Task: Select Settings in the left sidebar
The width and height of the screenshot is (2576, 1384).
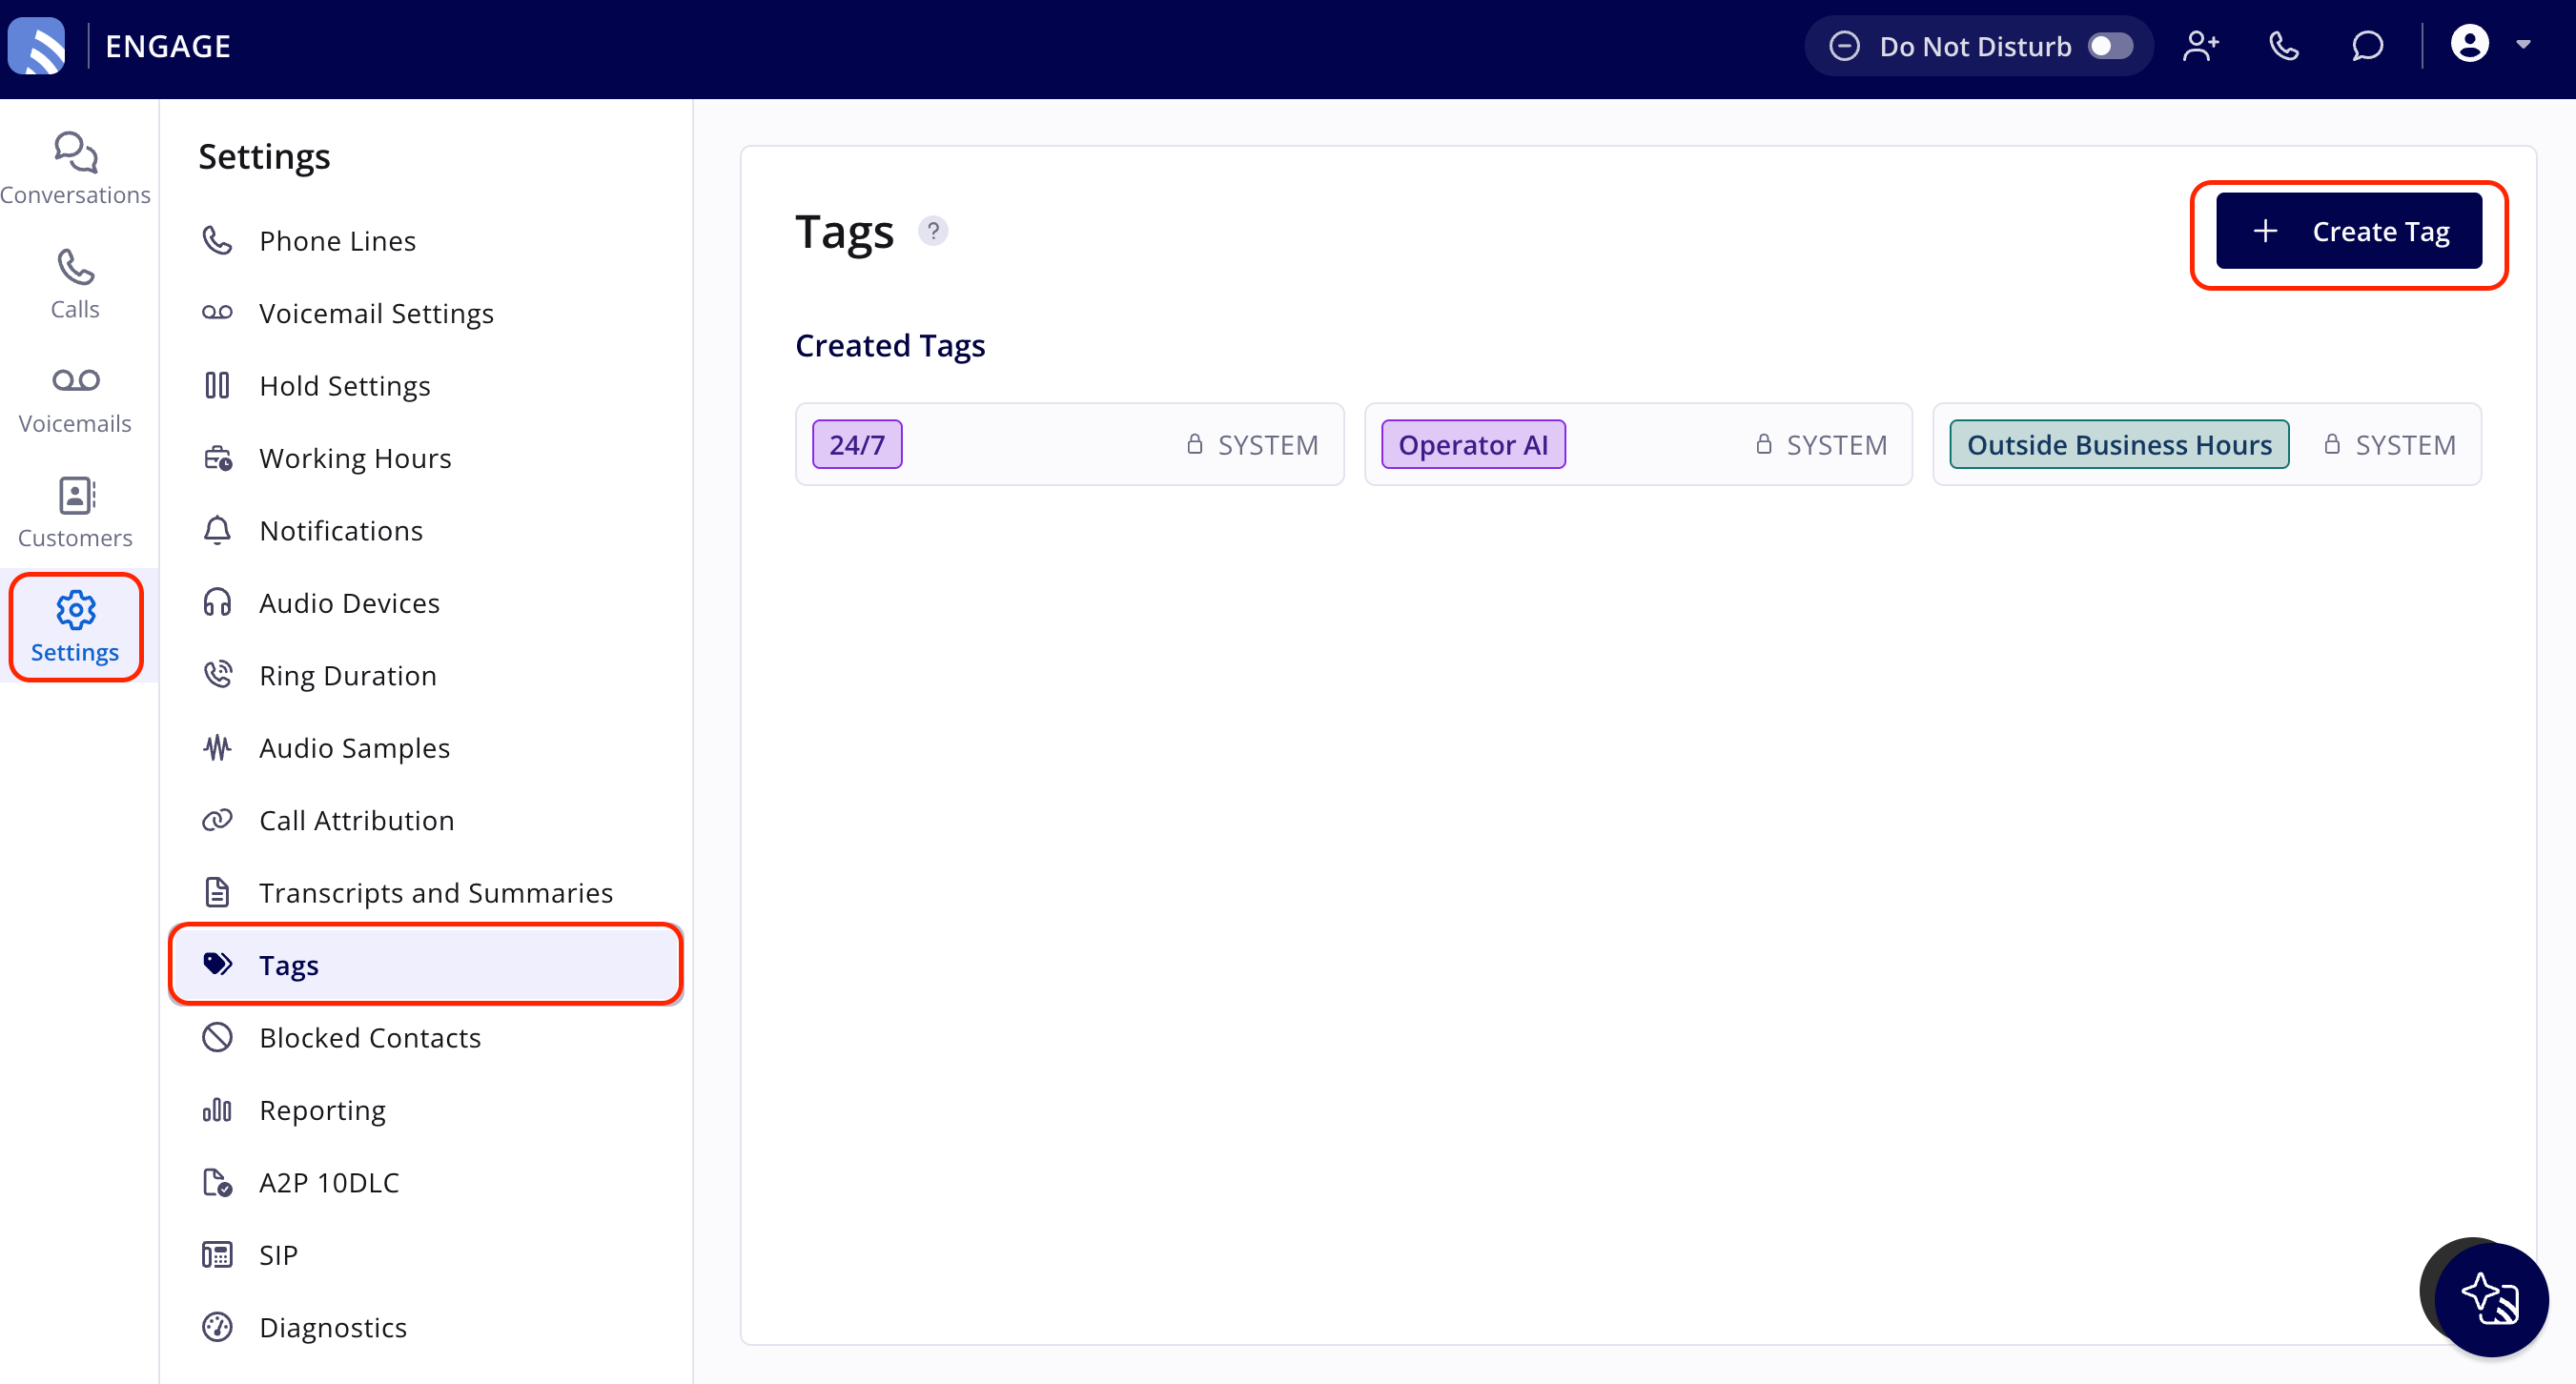Action: (75, 627)
